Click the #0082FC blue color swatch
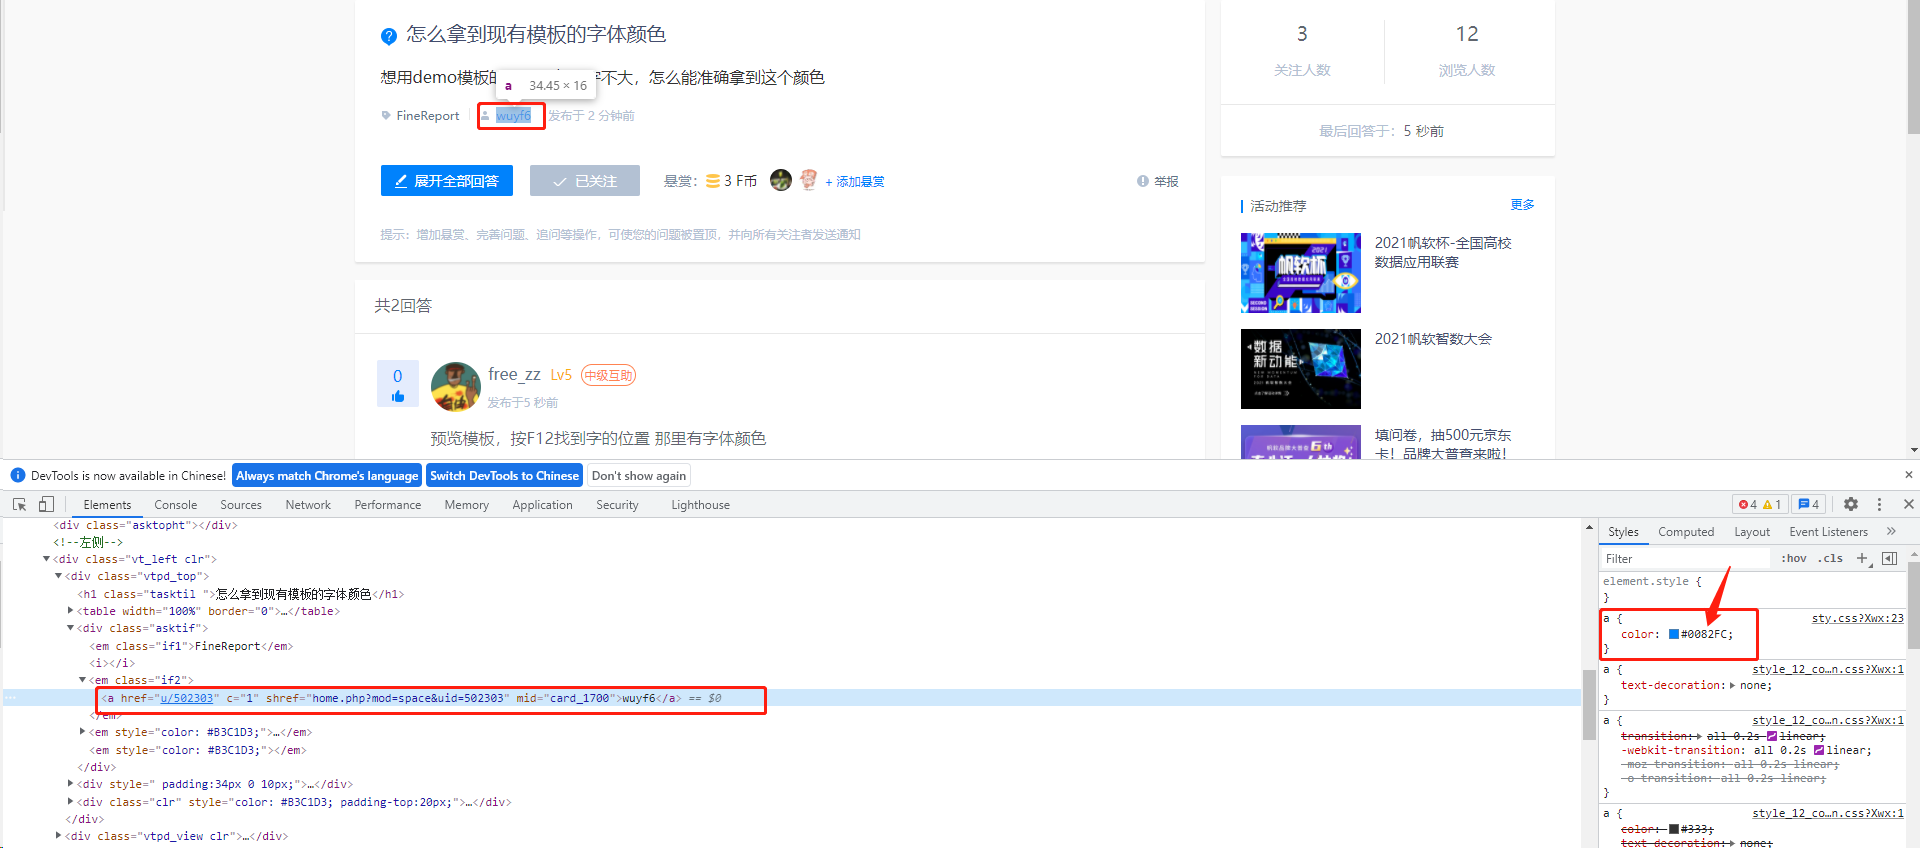The height and width of the screenshot is (848, 1920). coord(1674,634)
